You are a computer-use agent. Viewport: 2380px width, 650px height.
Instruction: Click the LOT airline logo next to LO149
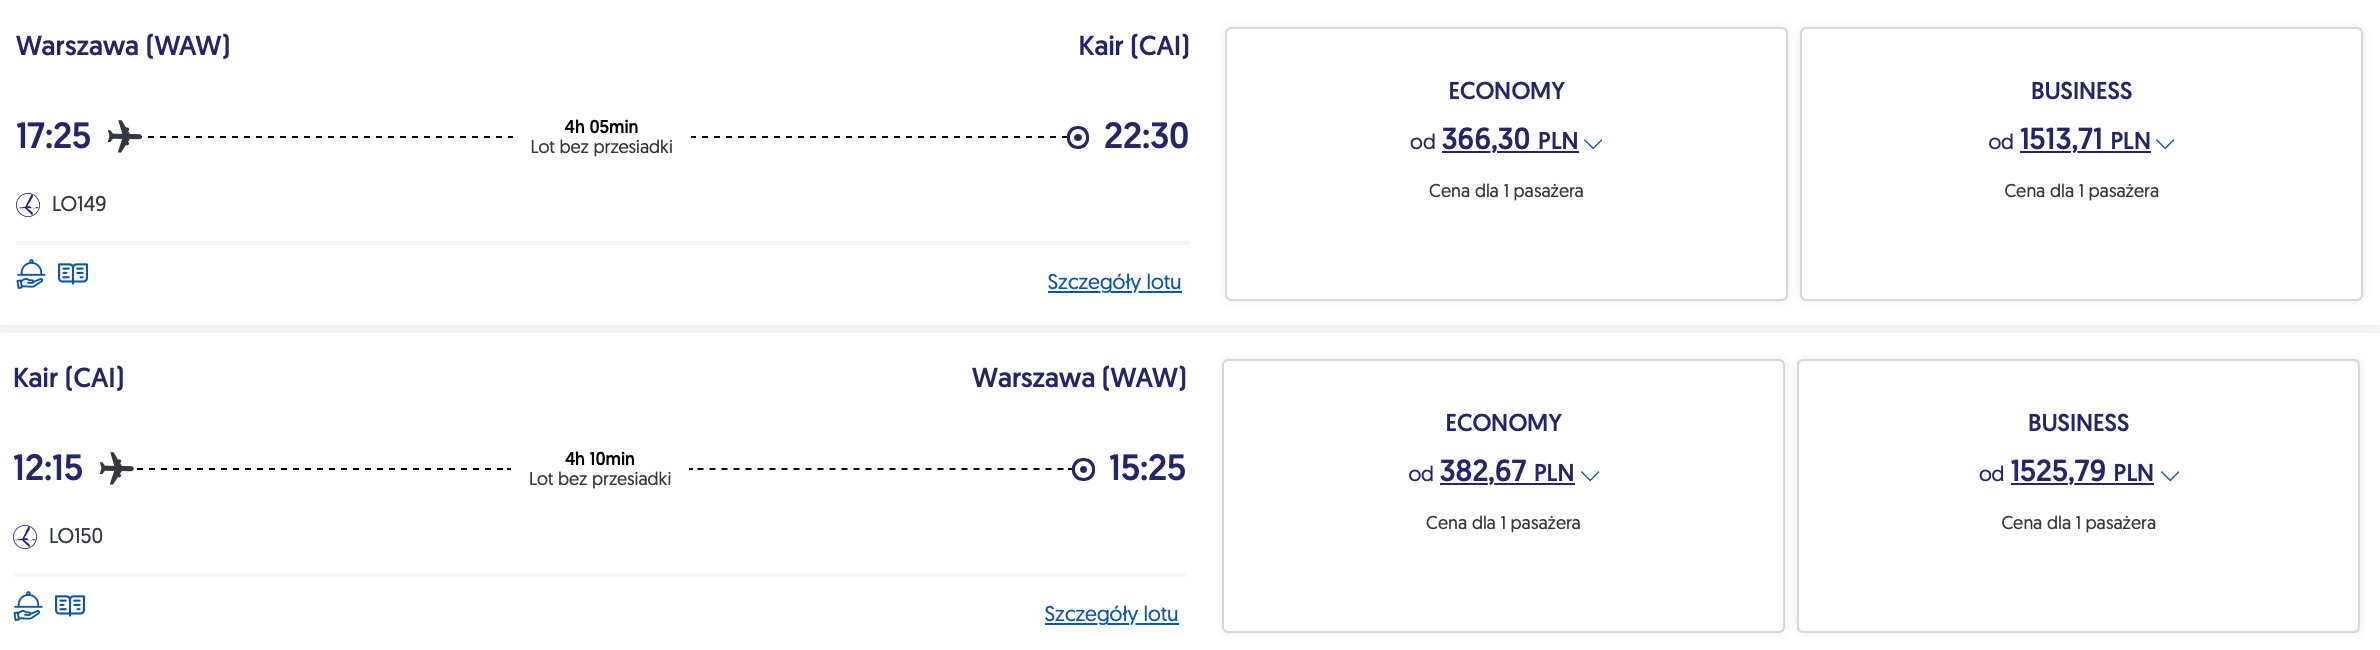[28, 205]
